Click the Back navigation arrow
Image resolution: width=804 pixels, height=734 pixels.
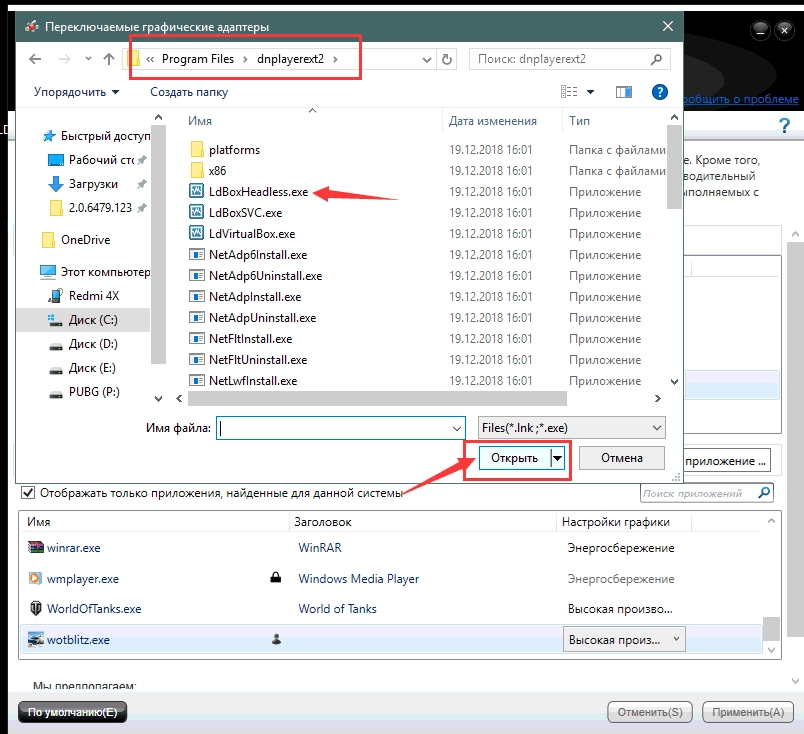click(36, 59)
